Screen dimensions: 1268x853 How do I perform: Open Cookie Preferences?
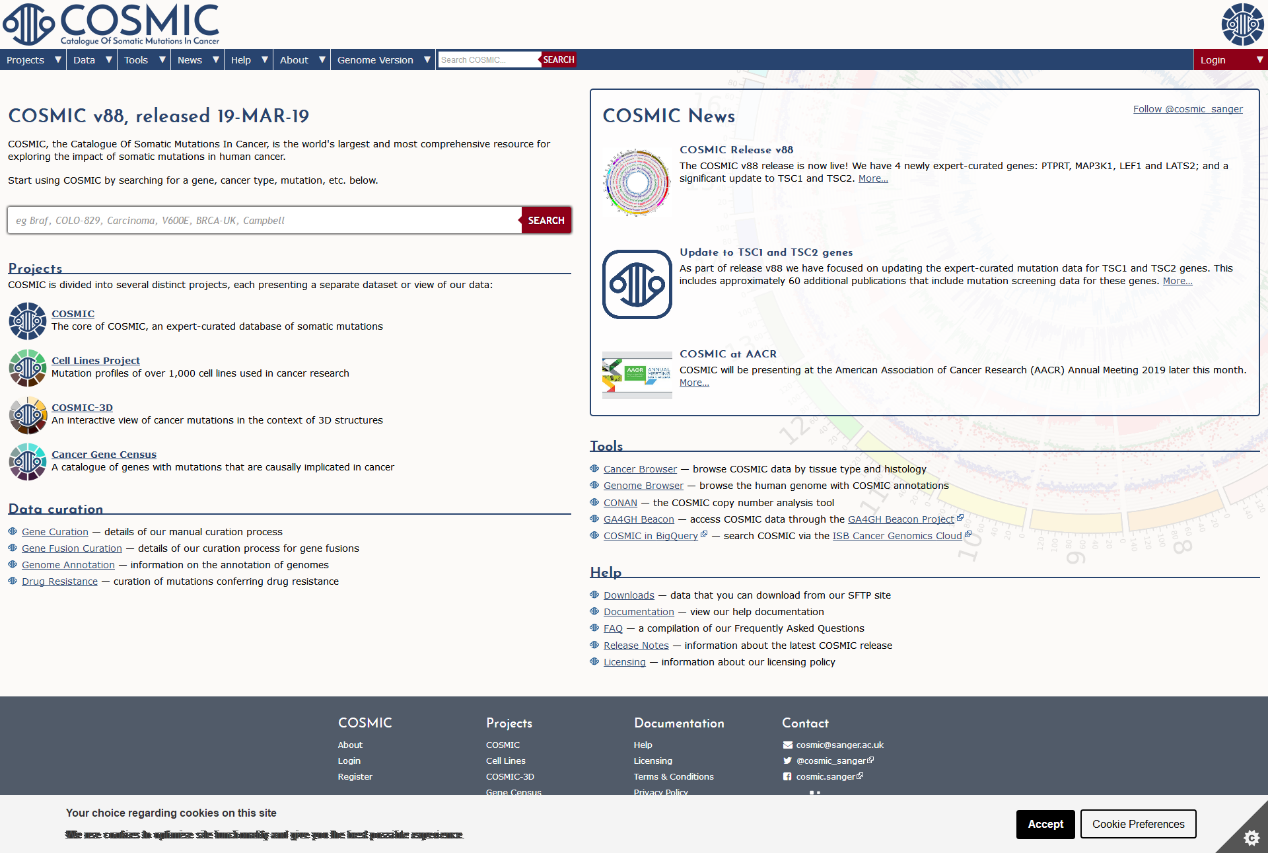(x=1138, y=824)
